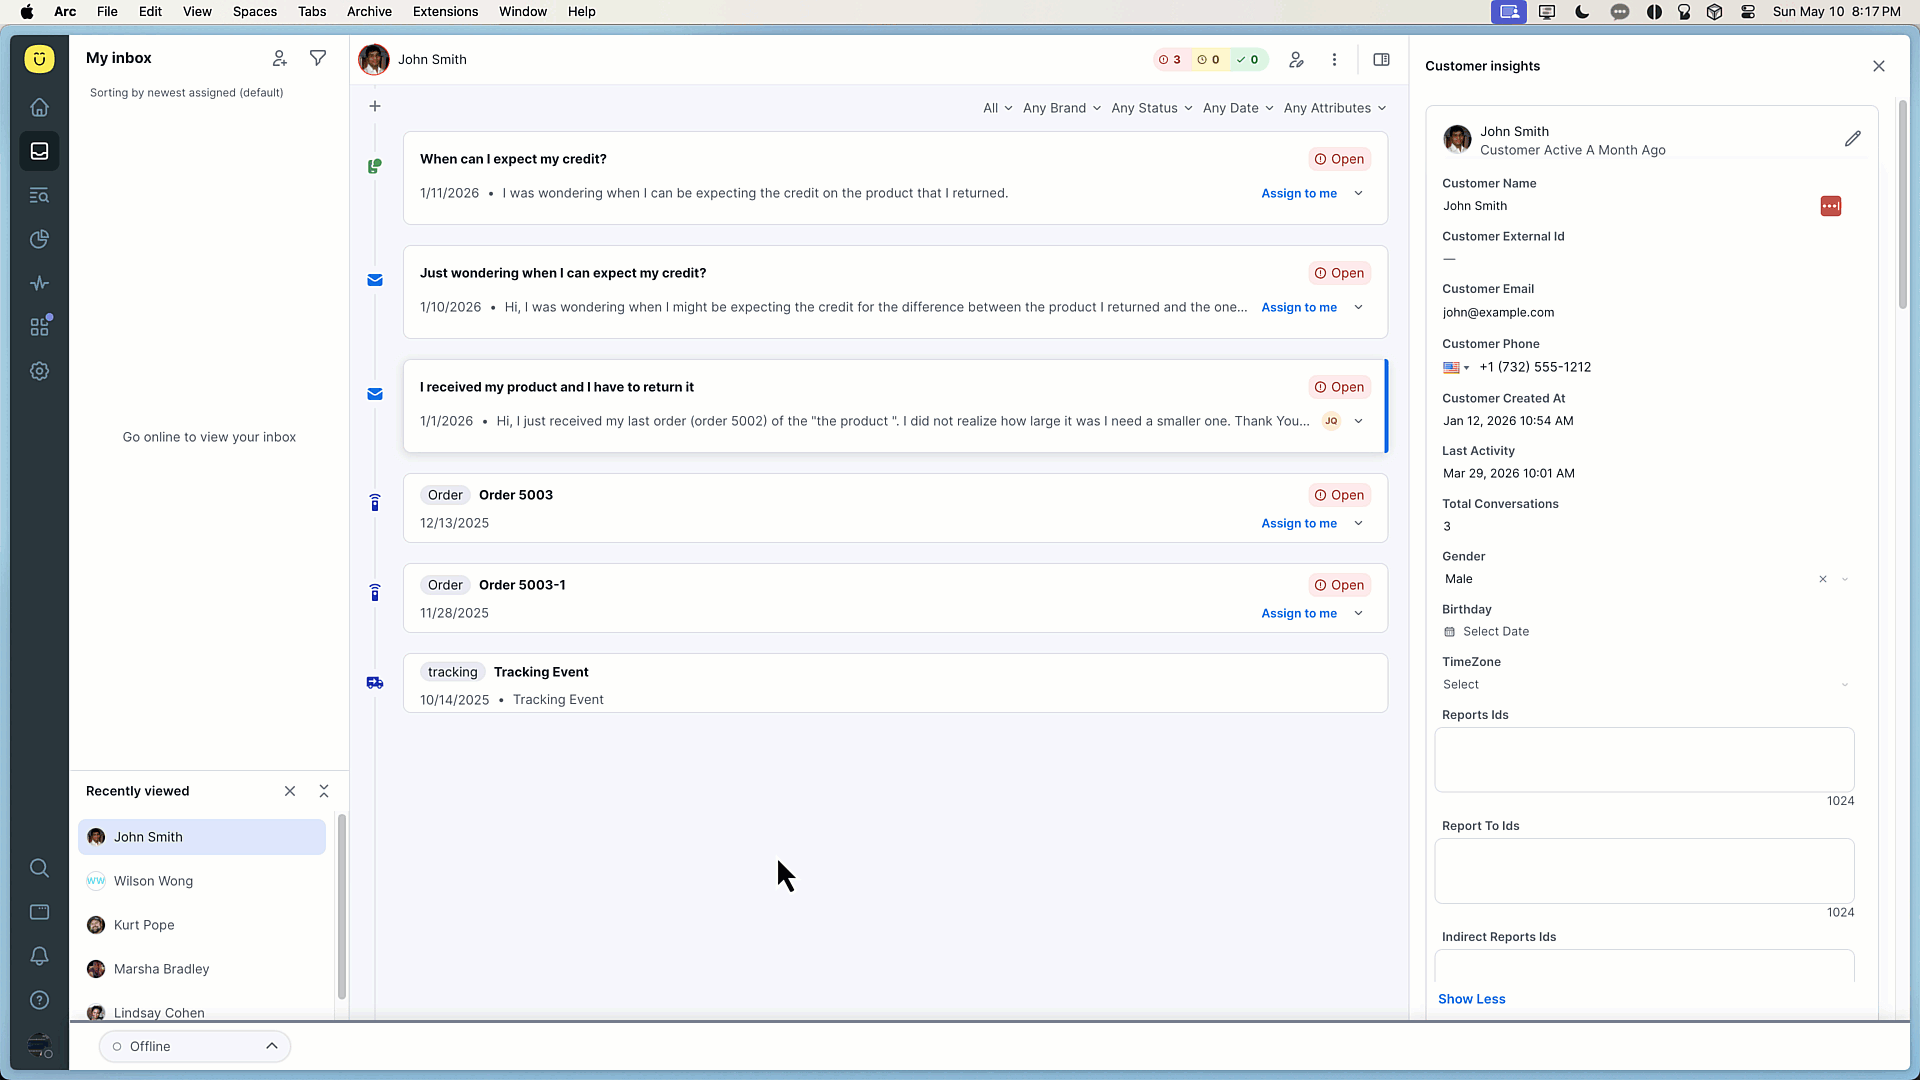Screen dimensions: 1920x1080
Task: Open the three-dot more options menu
Action: tap(1334, 60)
